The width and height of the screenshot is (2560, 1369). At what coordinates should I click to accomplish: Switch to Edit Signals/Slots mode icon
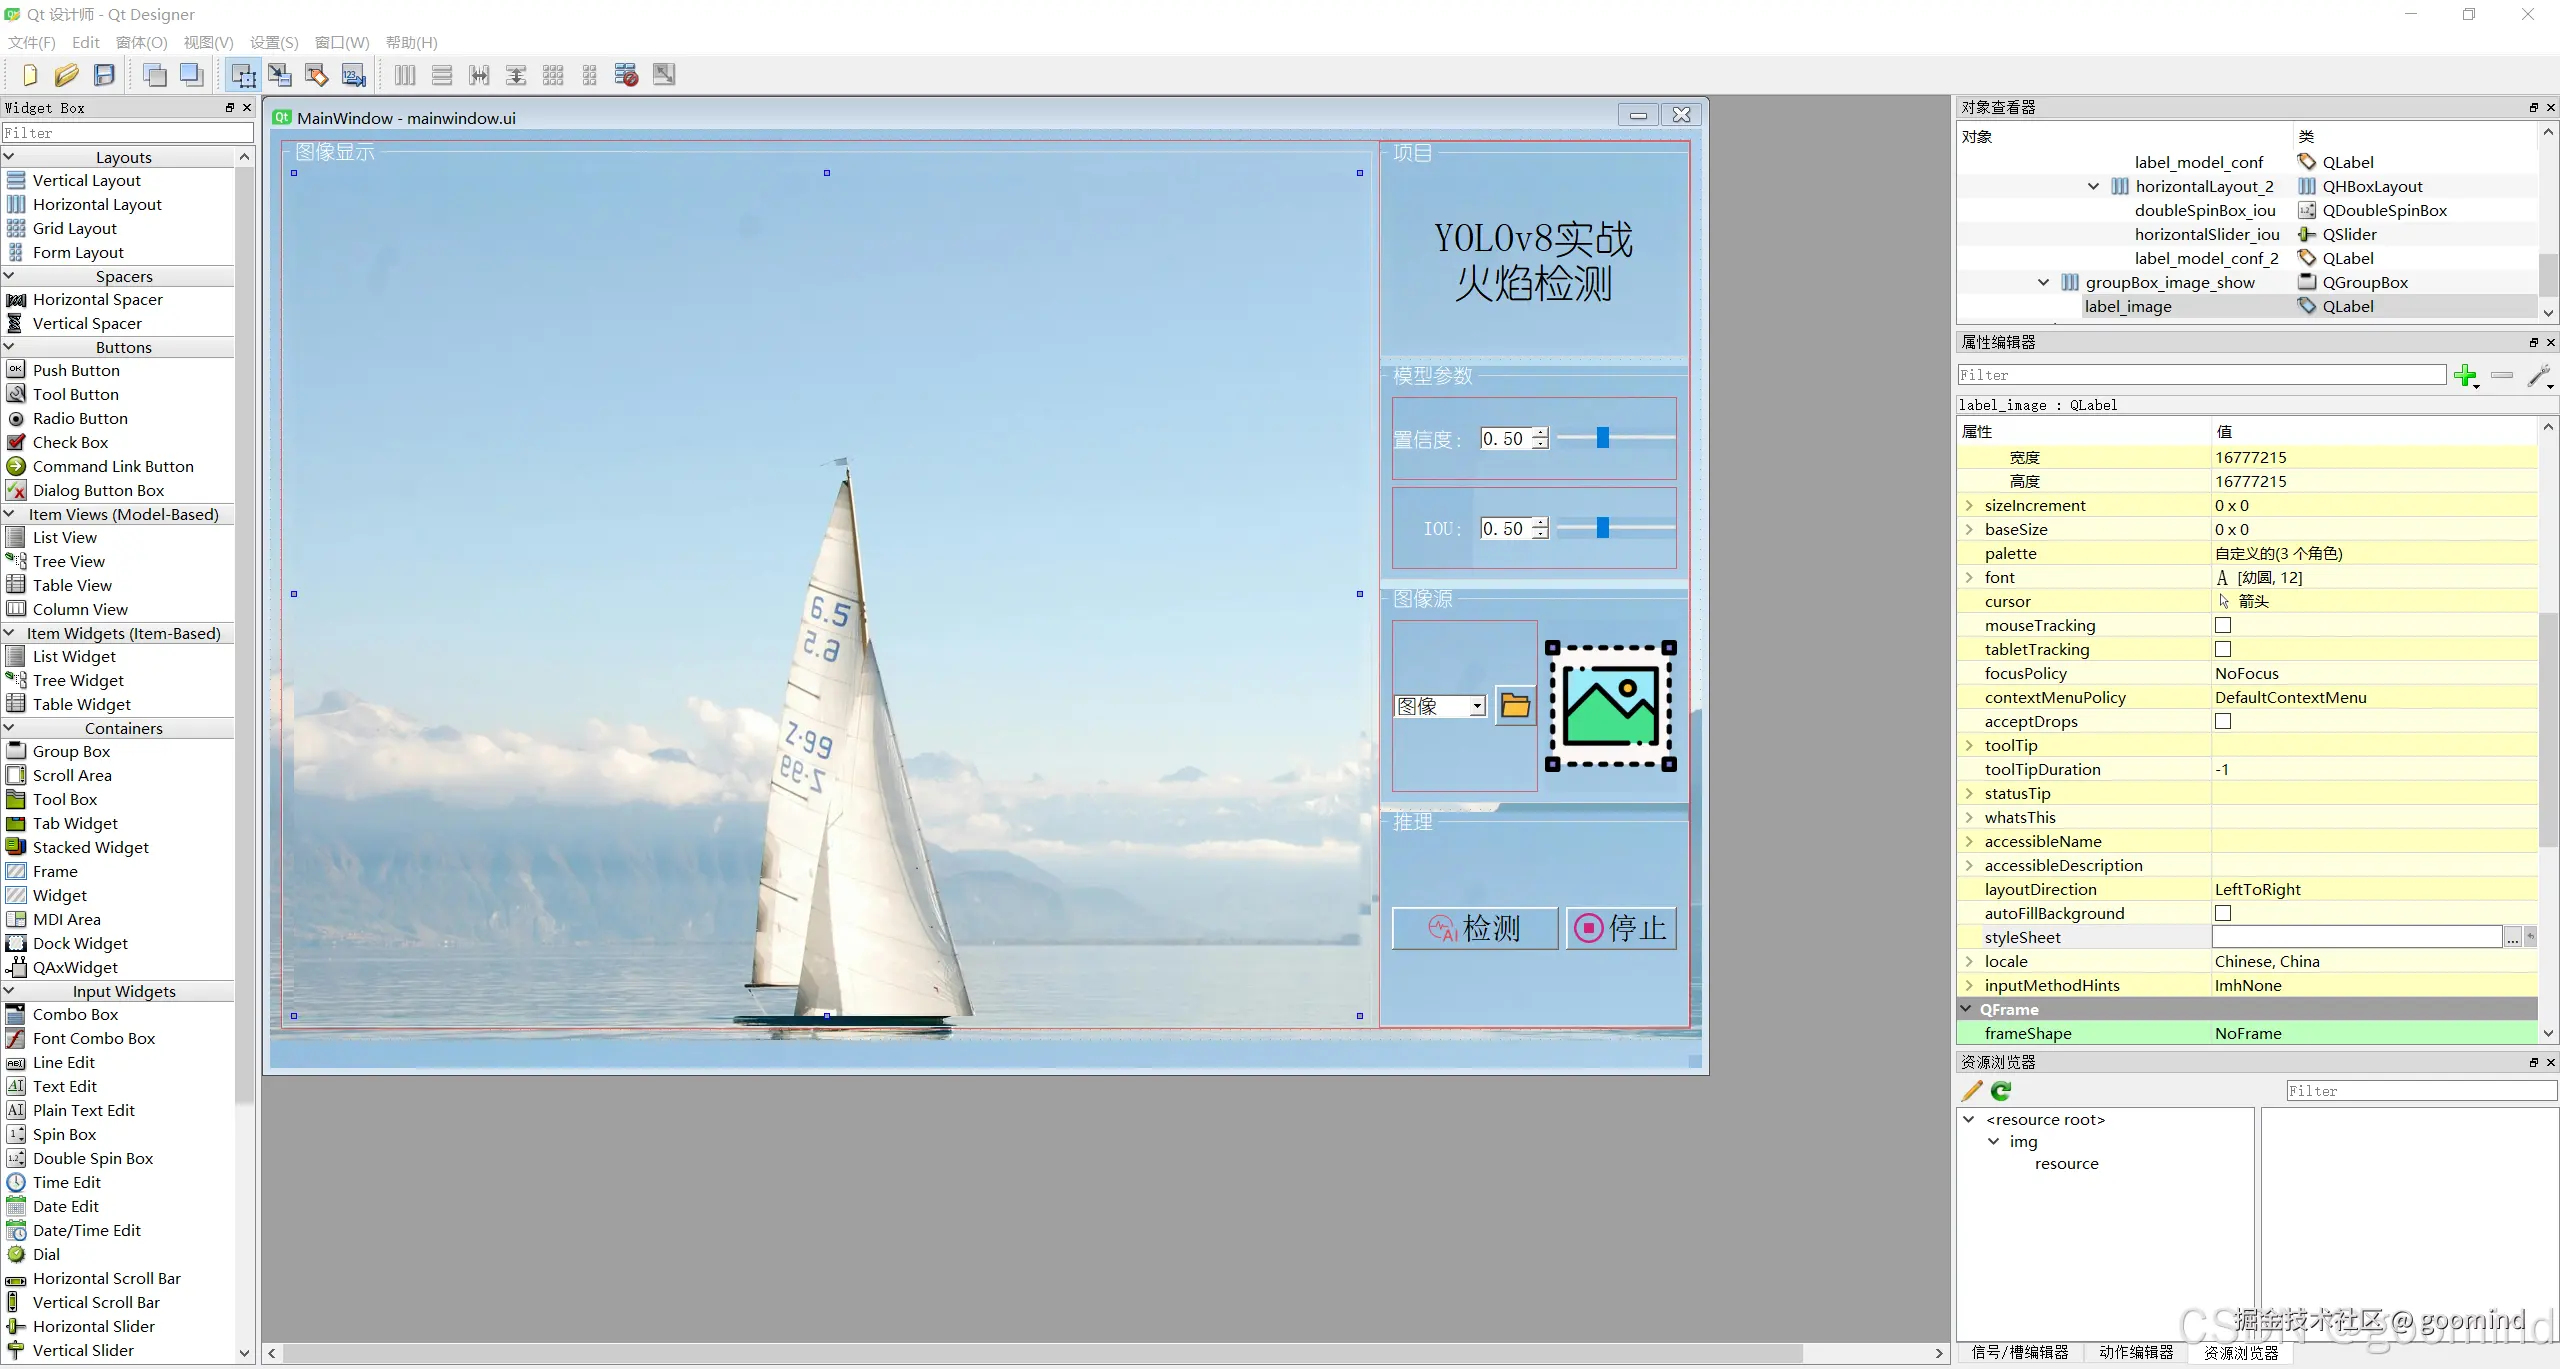pos(280,75)
